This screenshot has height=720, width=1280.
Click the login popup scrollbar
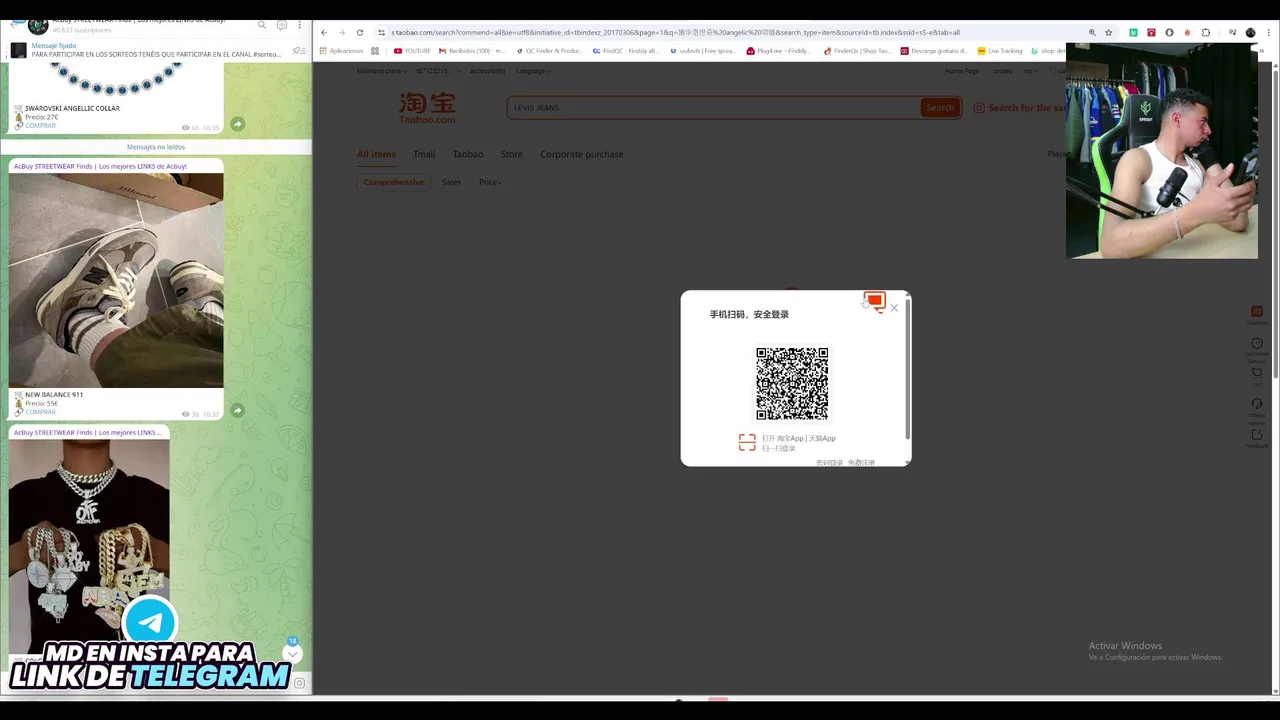(x=907, y=370)
